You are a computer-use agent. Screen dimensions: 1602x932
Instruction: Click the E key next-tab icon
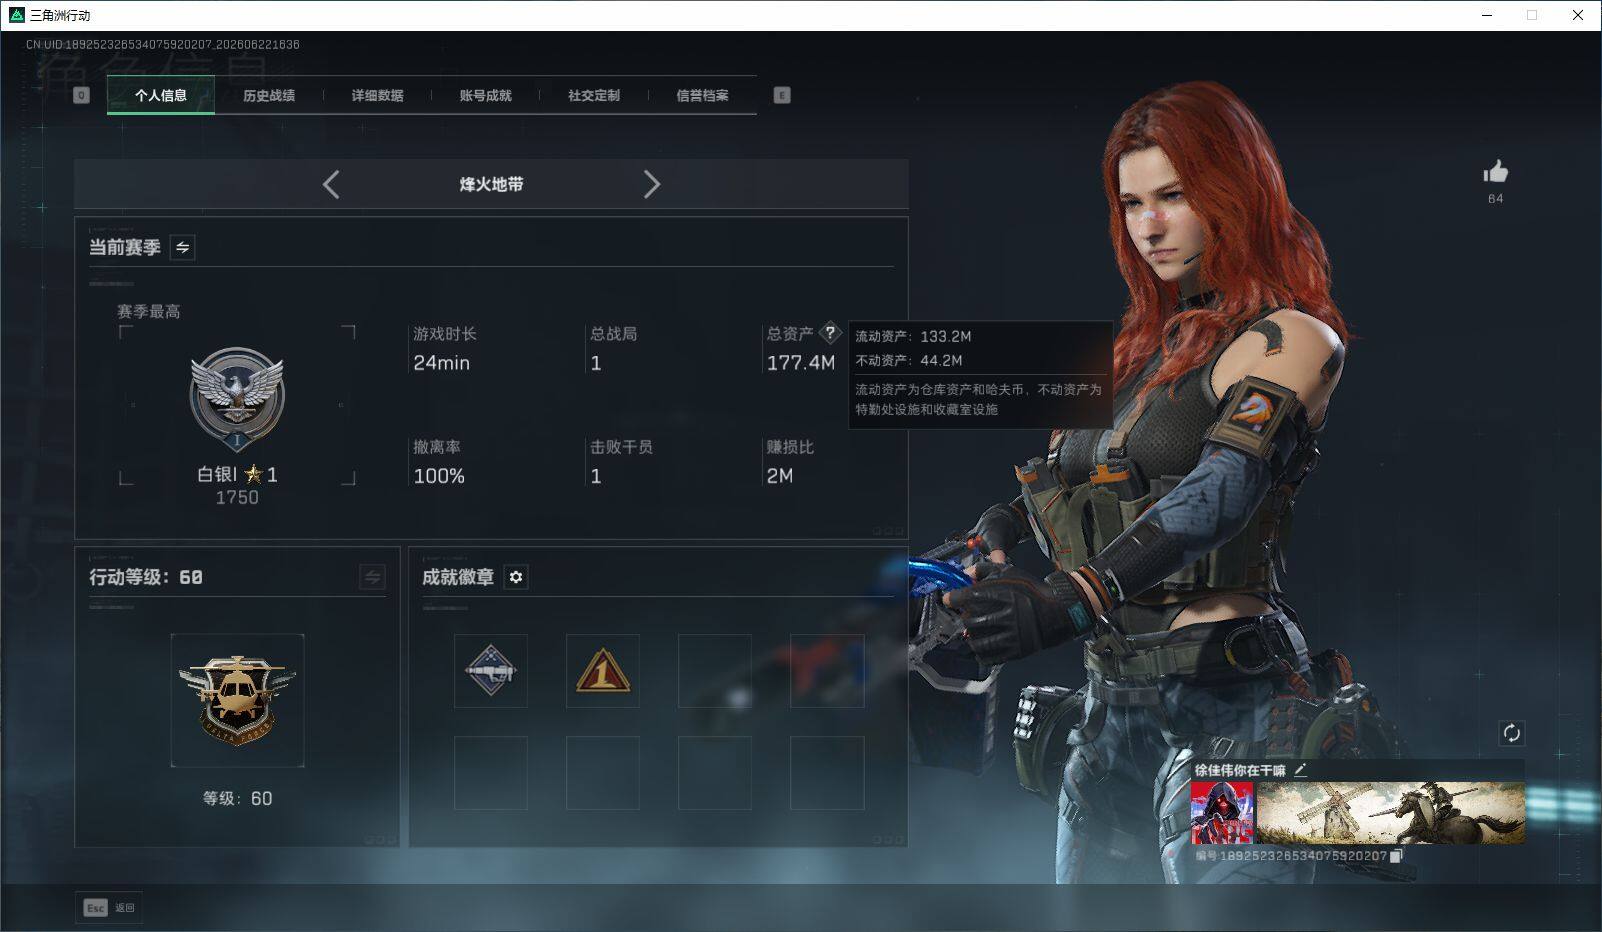click(x=782, y=95)
